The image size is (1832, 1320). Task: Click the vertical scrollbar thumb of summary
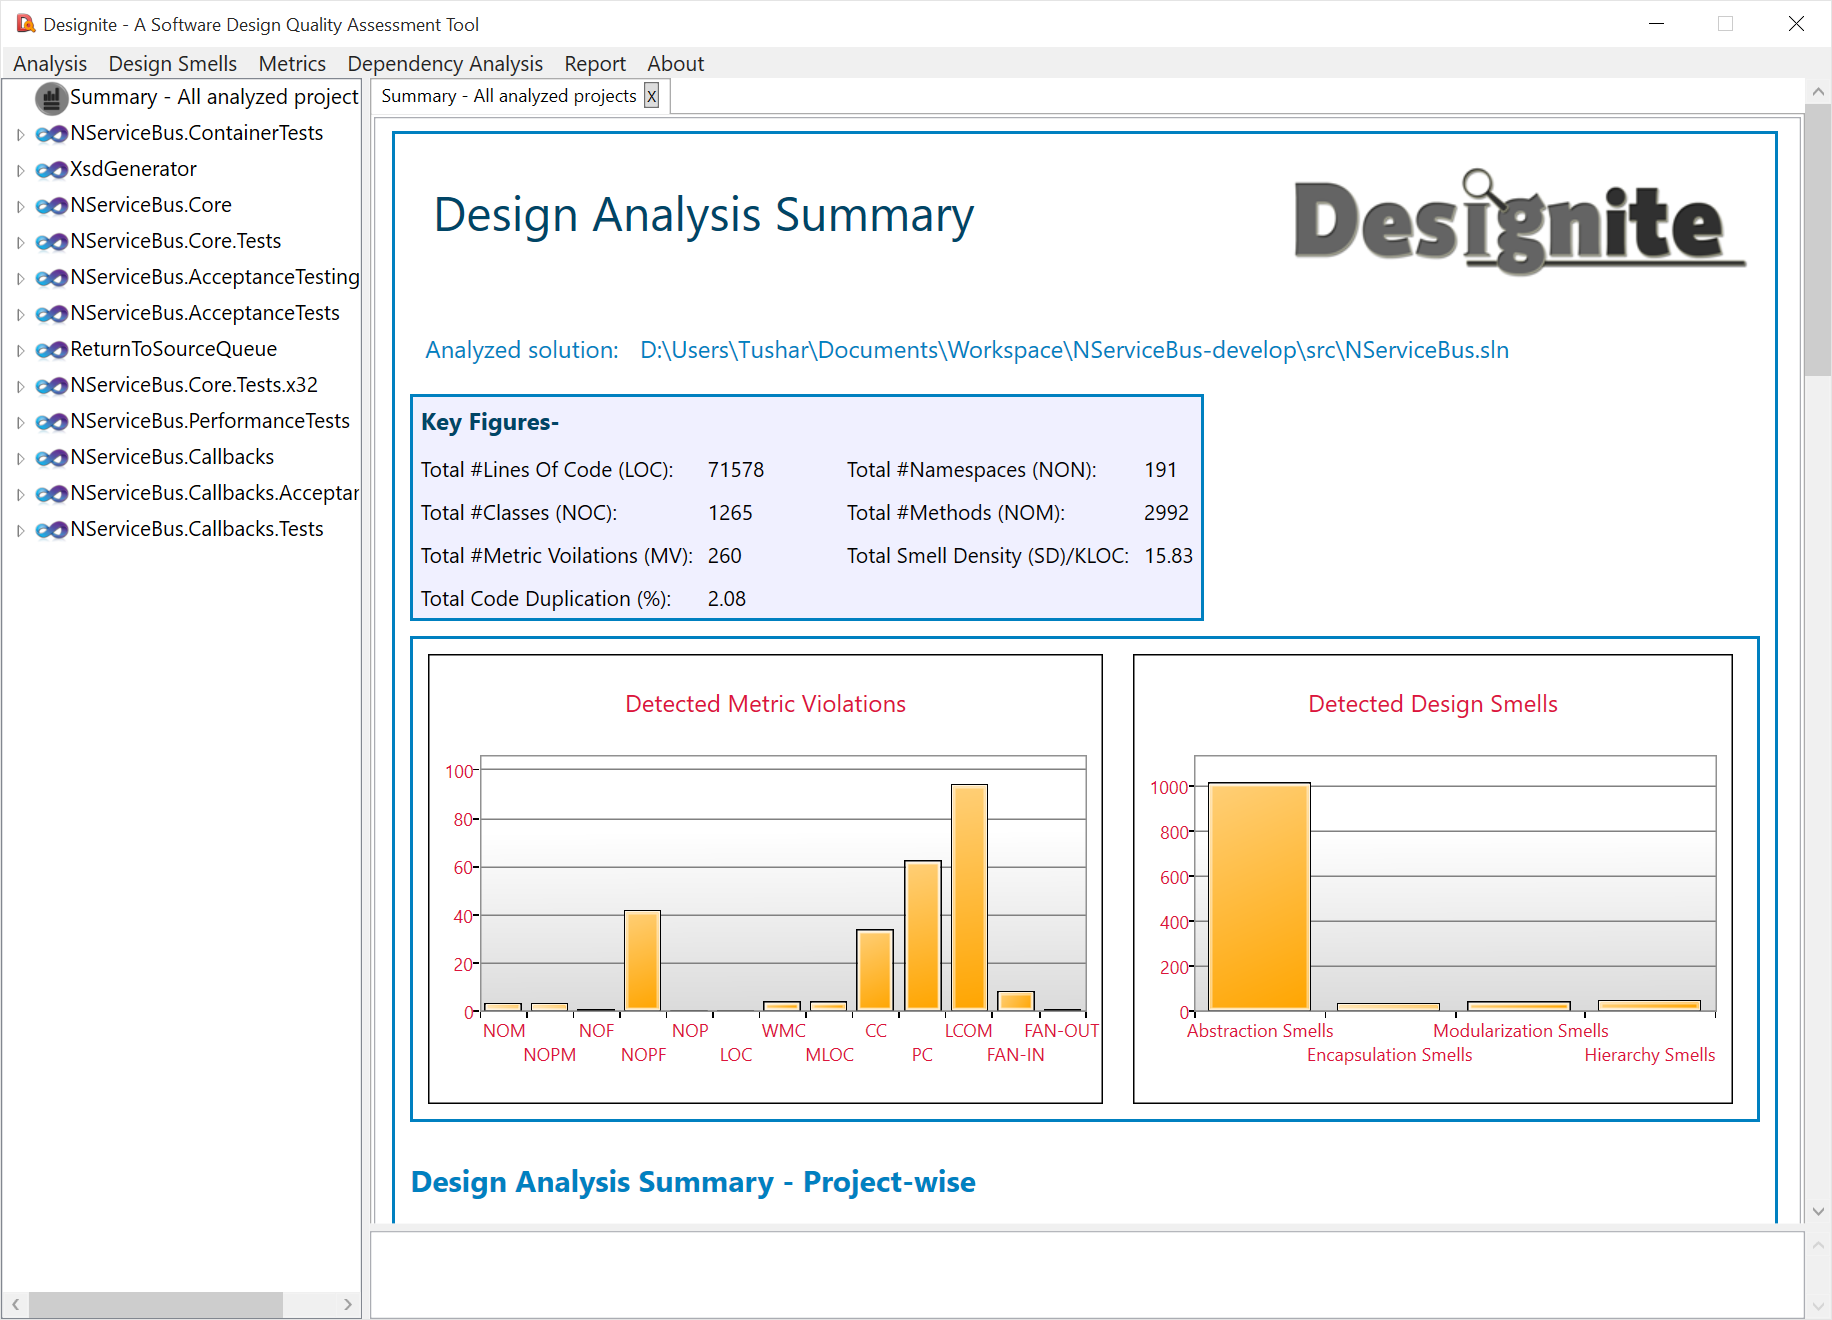pos(1817,240)
